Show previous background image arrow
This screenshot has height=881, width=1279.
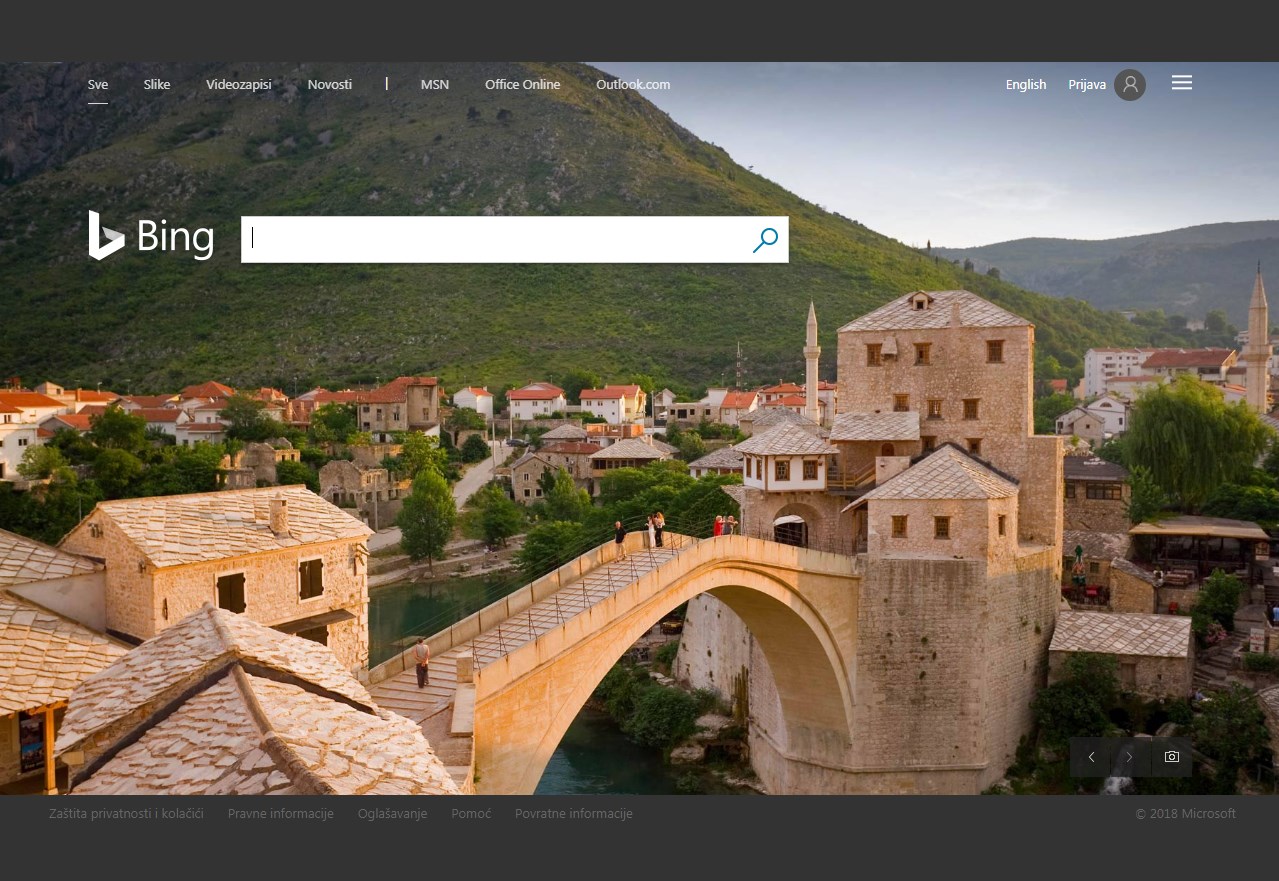[x=1091, y=757]
